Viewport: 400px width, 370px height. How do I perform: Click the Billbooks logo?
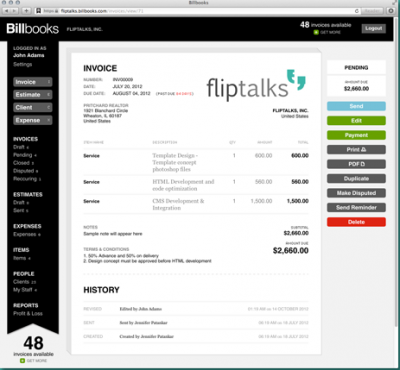pos(33,29)
